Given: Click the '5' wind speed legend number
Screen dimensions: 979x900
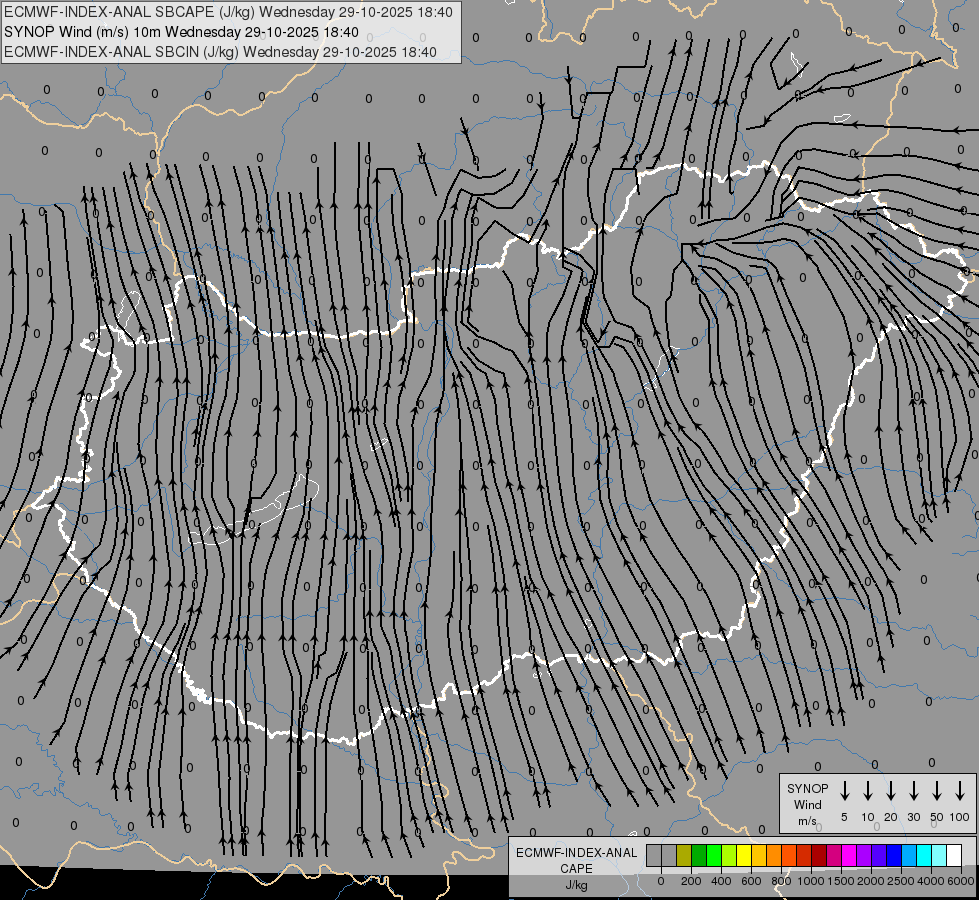Looking at the screenshot, I should [844, 817].
